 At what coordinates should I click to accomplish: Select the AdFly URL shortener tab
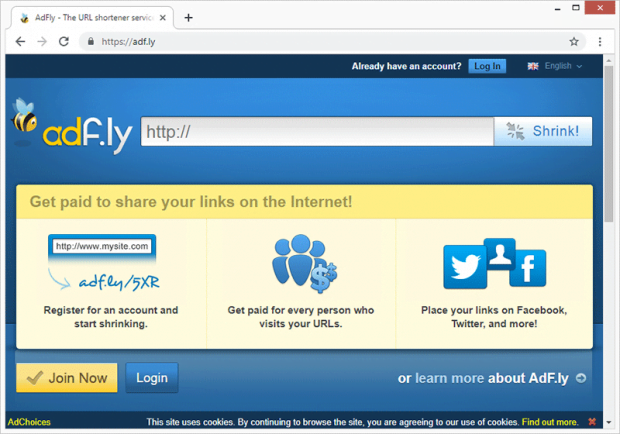[93, 18]
